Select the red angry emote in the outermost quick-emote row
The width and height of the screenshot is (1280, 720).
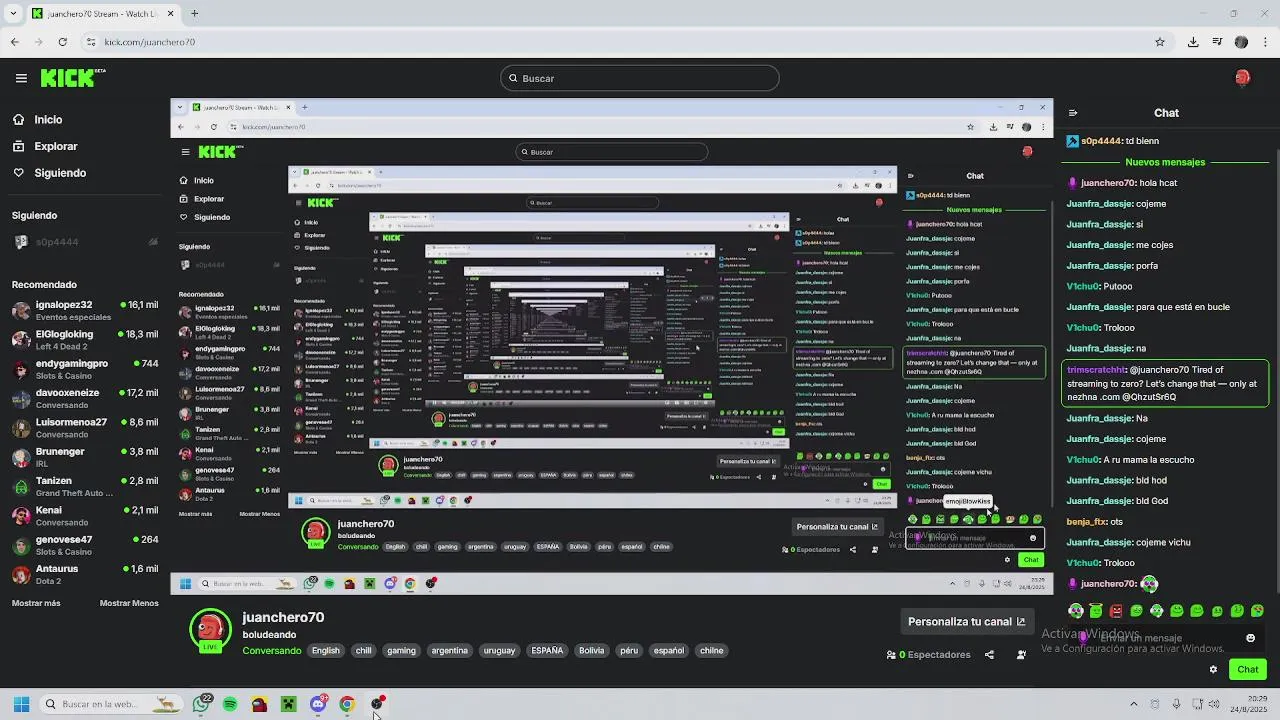coord(1116,611)
